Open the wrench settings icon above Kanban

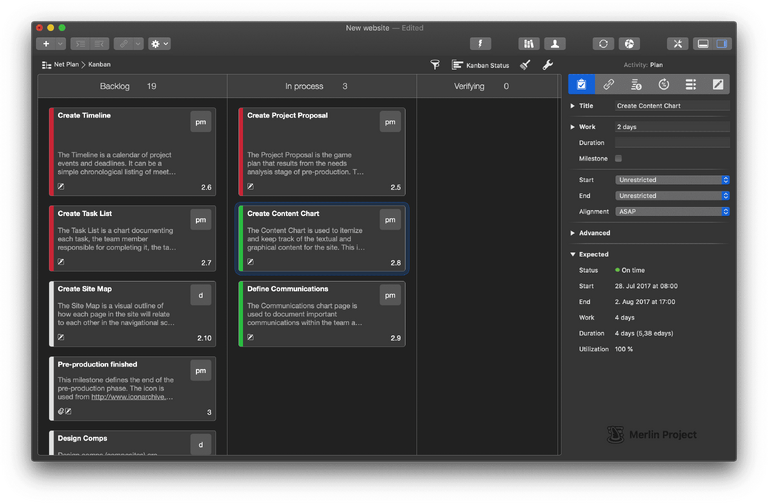547,65
